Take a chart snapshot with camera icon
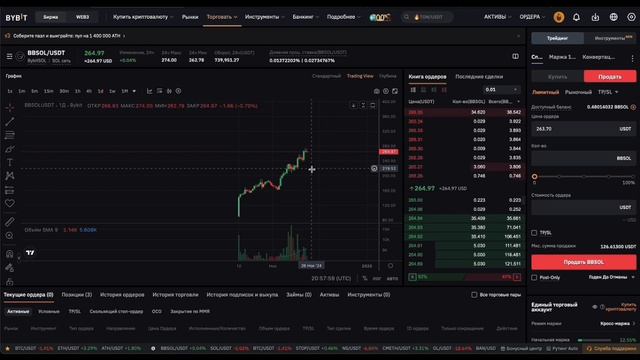Screen dimensions: 640x360 pyautogui.click(x=377, y=91)
